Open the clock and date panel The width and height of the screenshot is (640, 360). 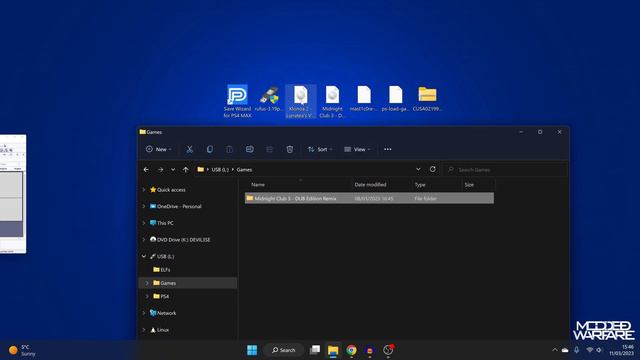coord(622,350)
